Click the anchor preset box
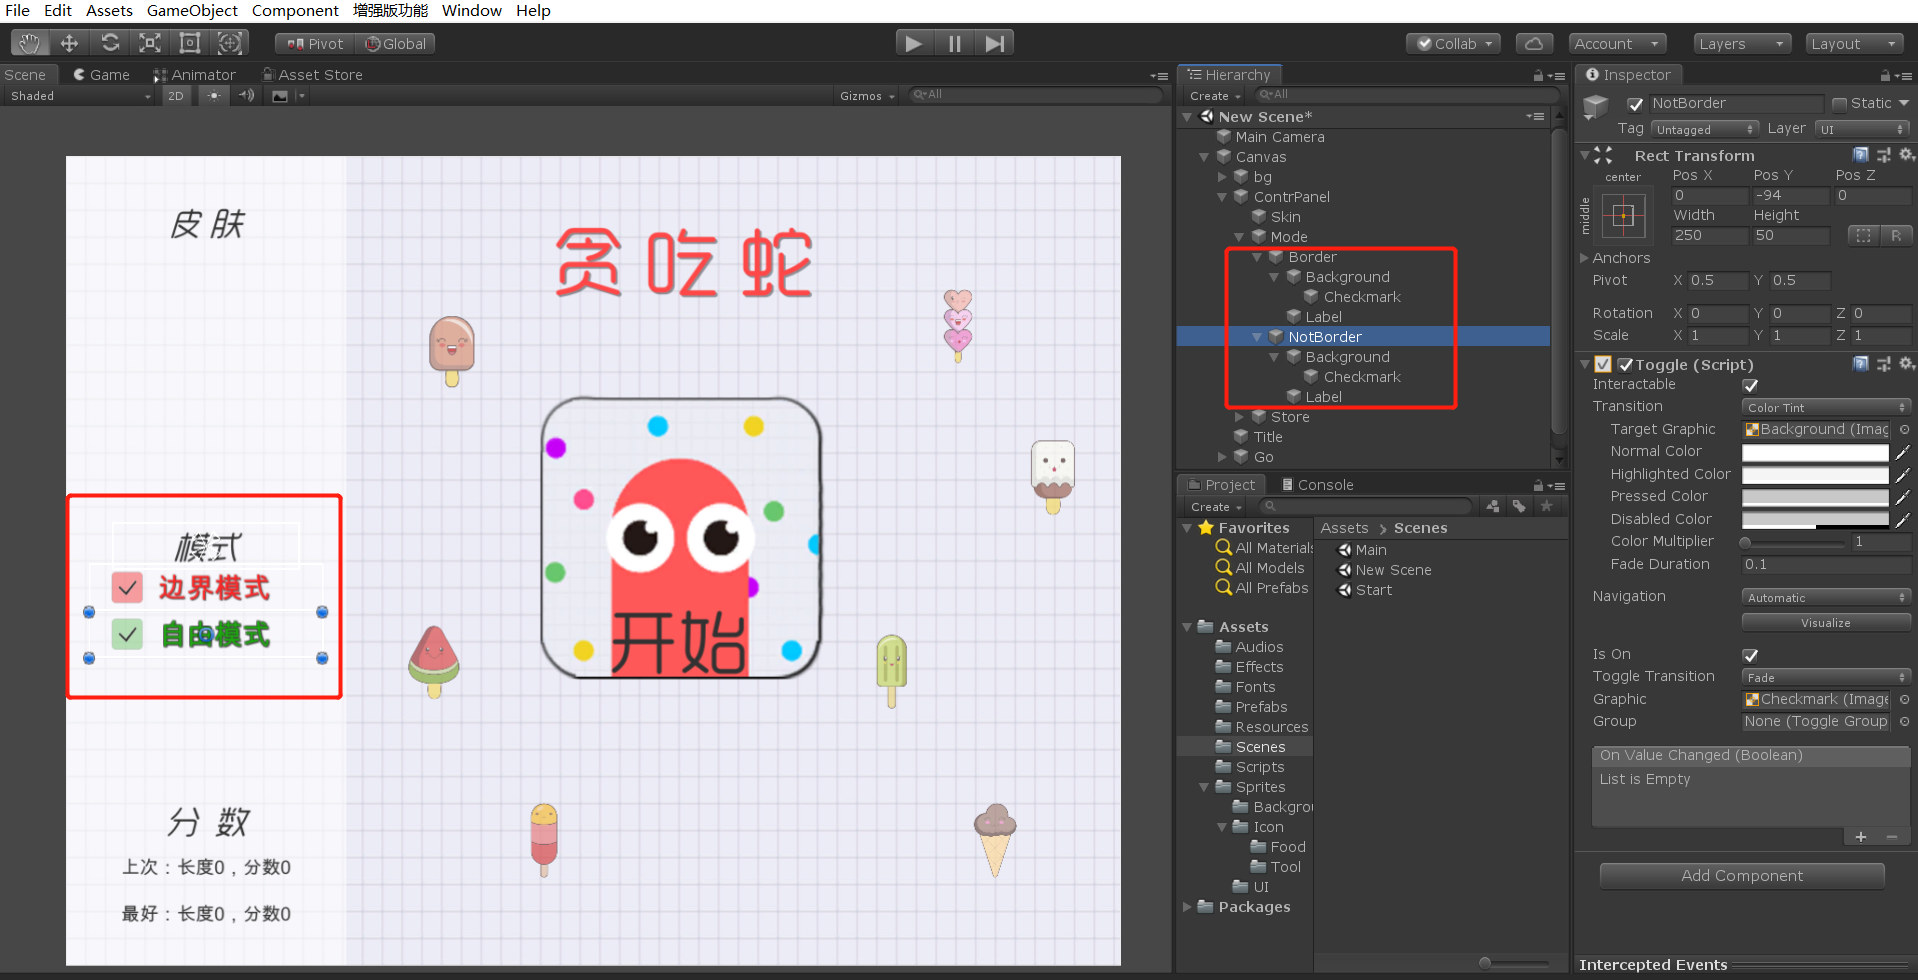Screen dimensions: 1918x980 pyautogui.click(x=1624, y=215)
